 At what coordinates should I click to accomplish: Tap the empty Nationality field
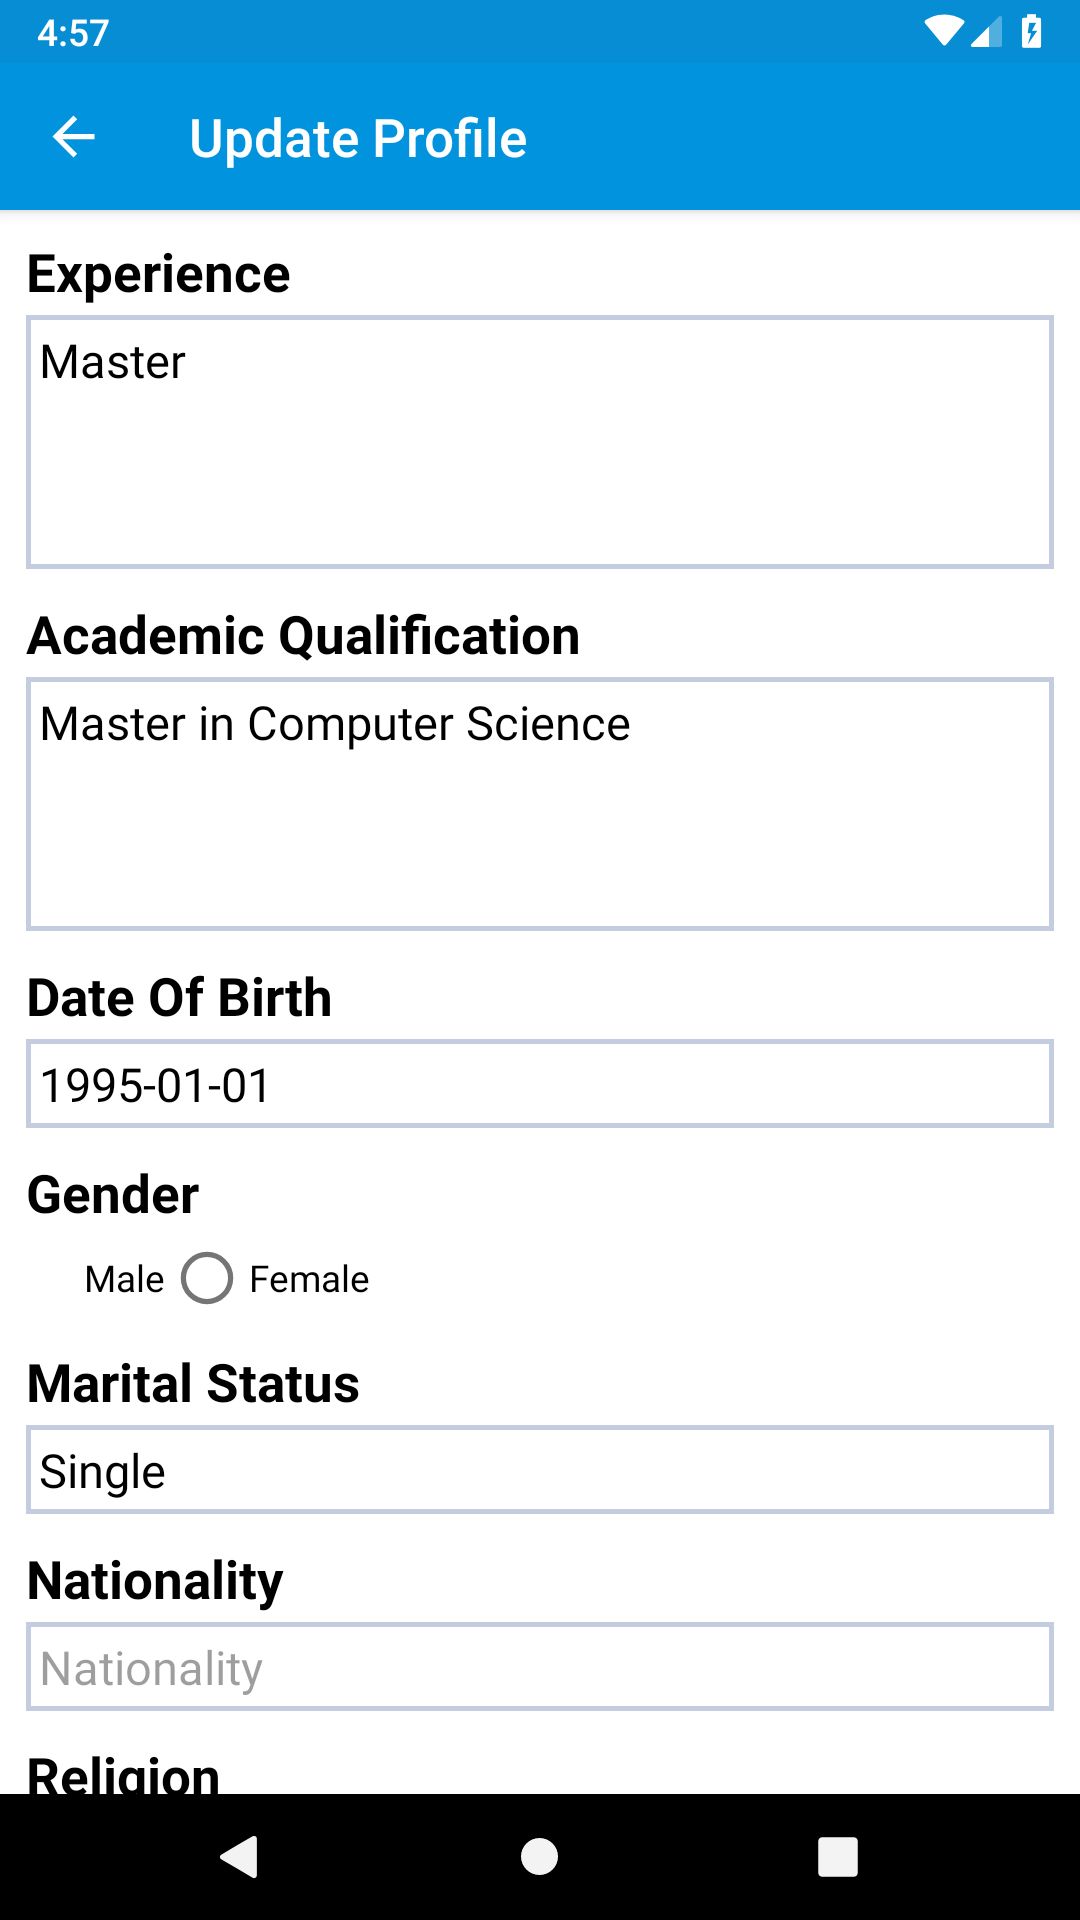click(540, 1667)
